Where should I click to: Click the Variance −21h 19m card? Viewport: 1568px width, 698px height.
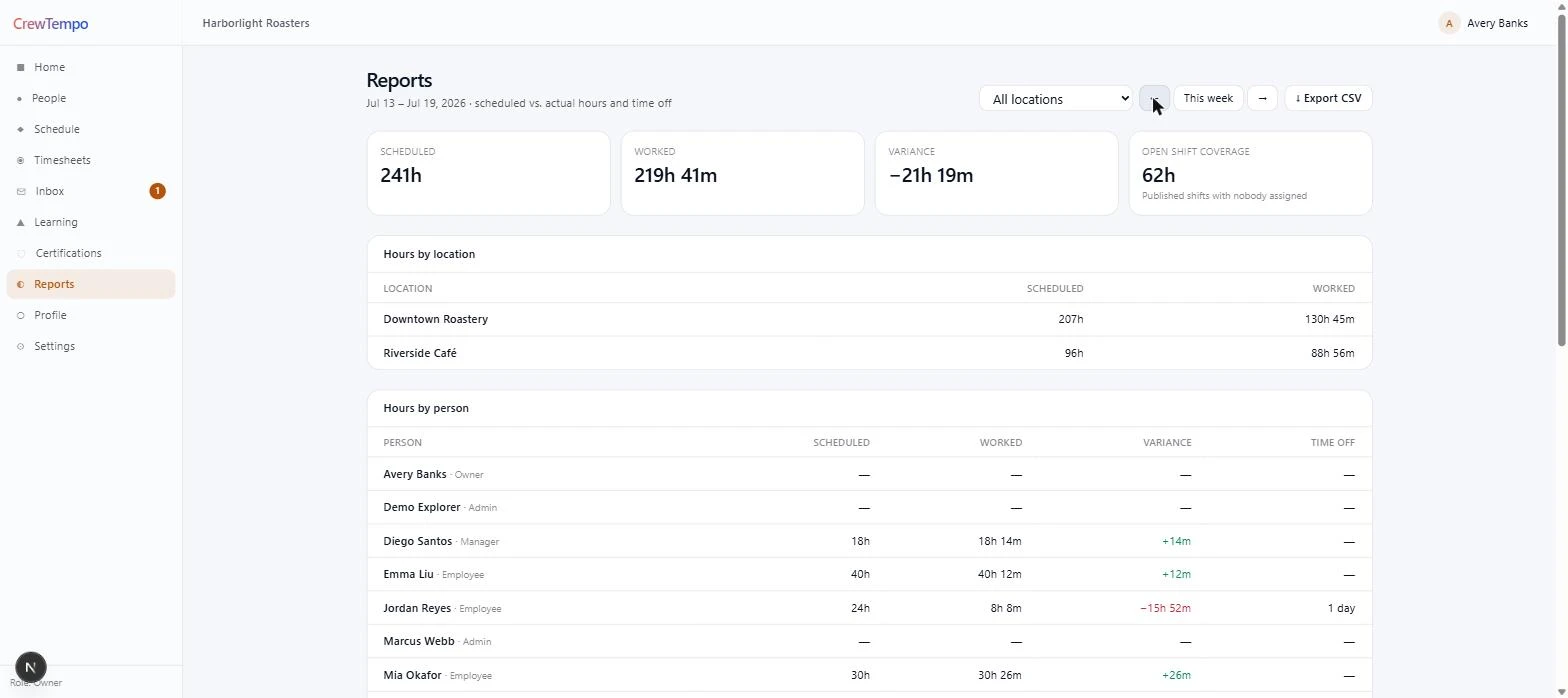pos(996,173)
